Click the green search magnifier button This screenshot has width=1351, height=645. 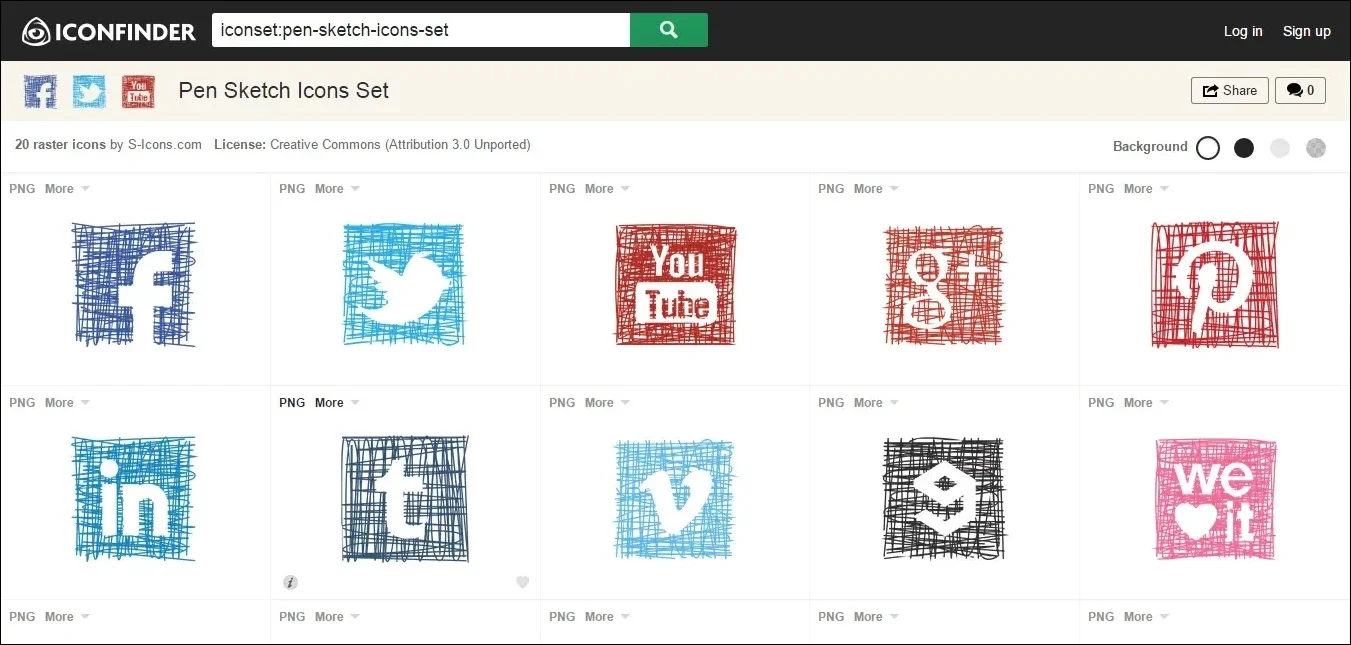pos(668,30)
